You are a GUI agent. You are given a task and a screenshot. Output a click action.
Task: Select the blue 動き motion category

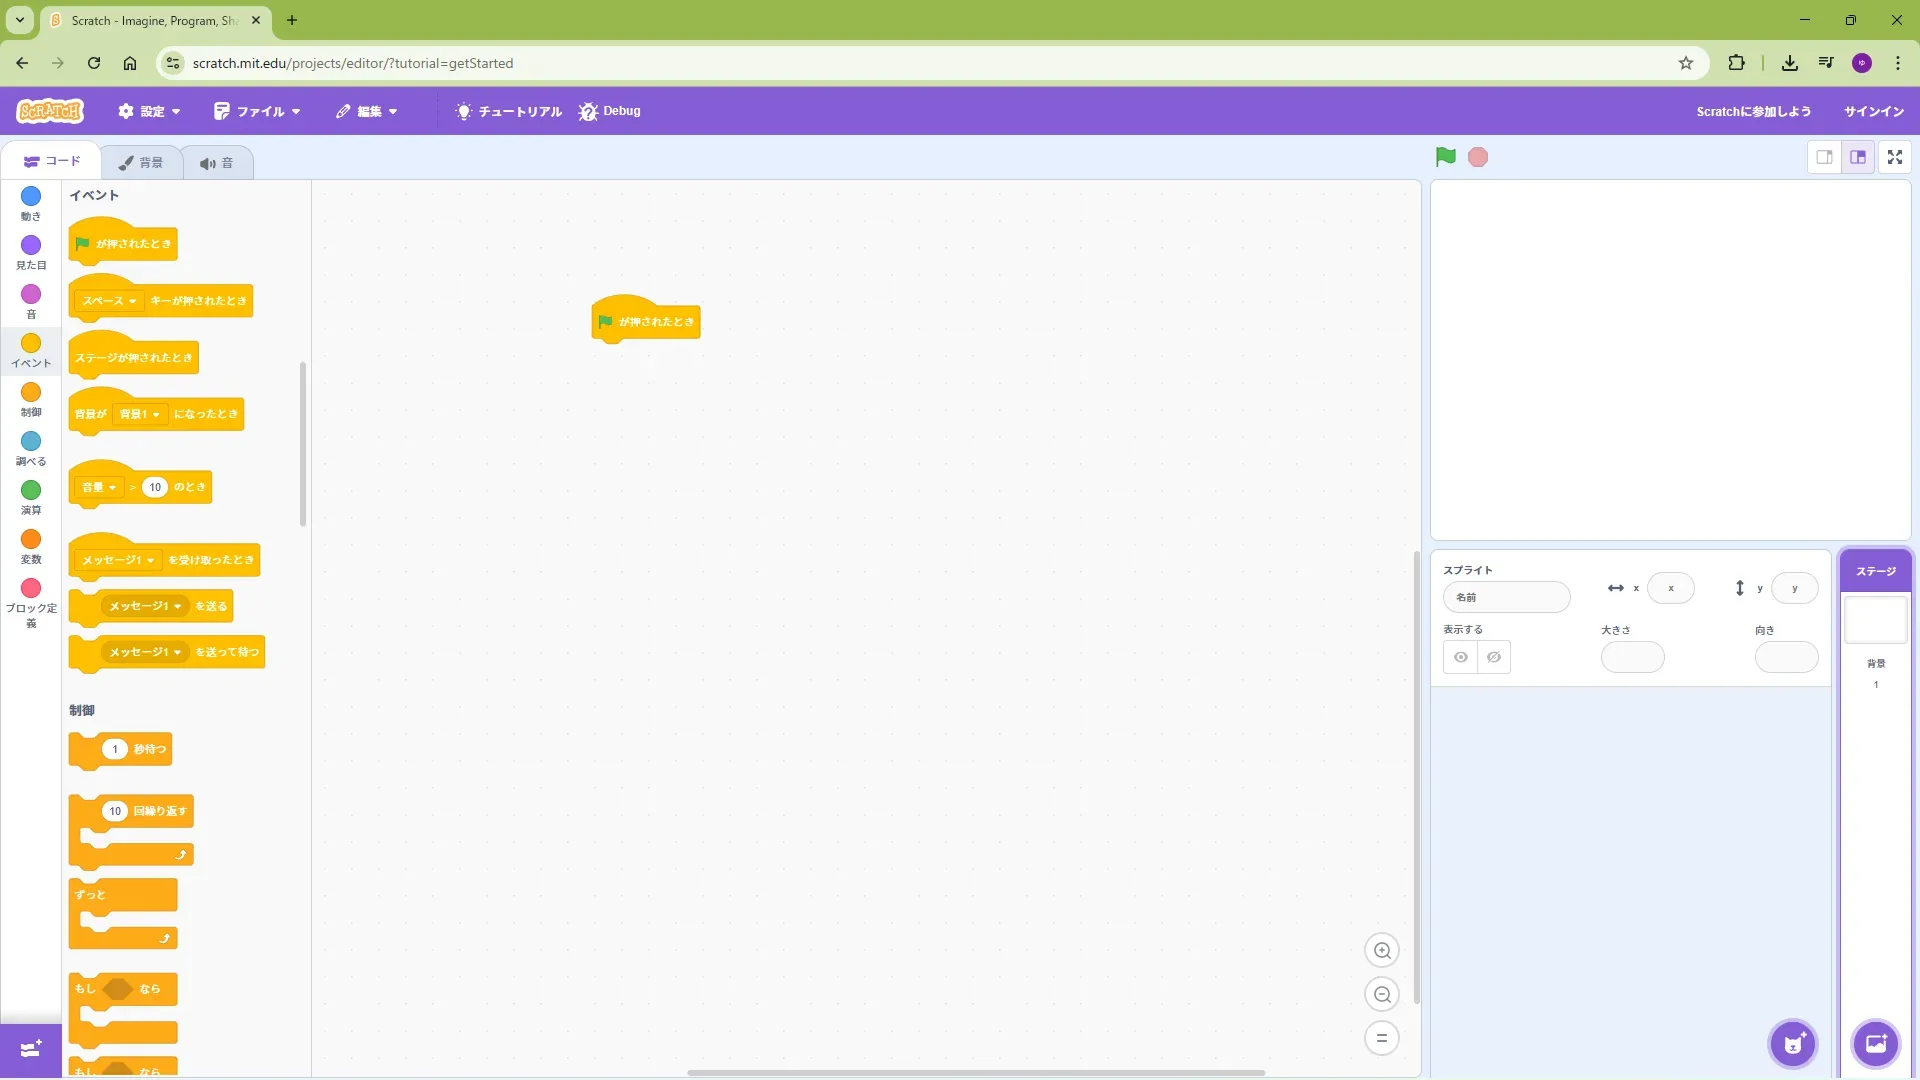tap(31, 201)
